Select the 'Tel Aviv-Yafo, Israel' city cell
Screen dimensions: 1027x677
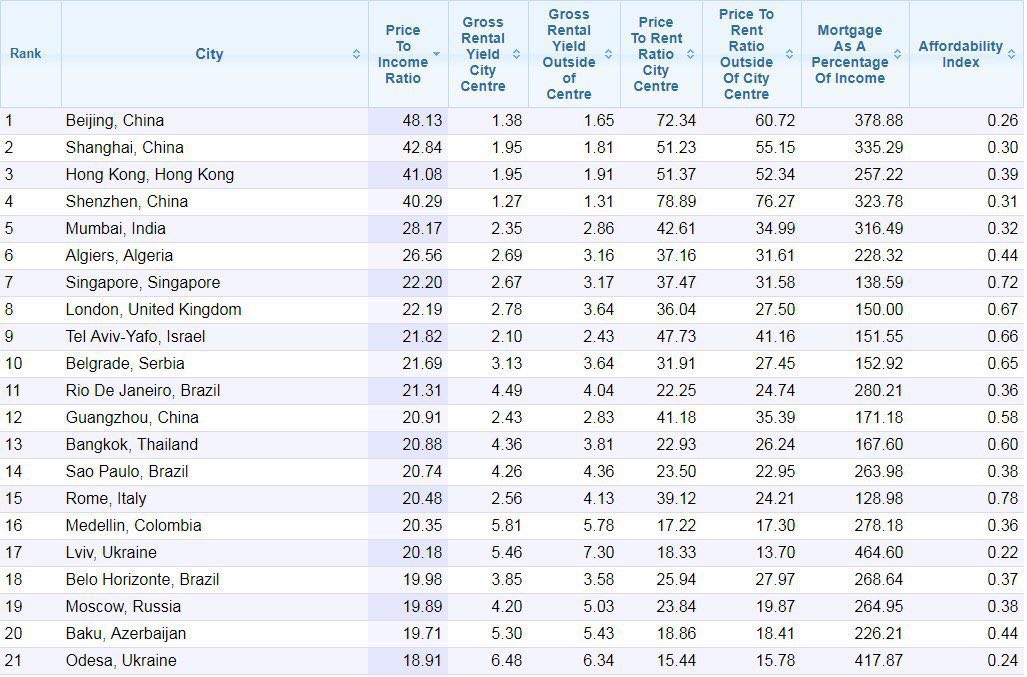[x=215, y=337]
